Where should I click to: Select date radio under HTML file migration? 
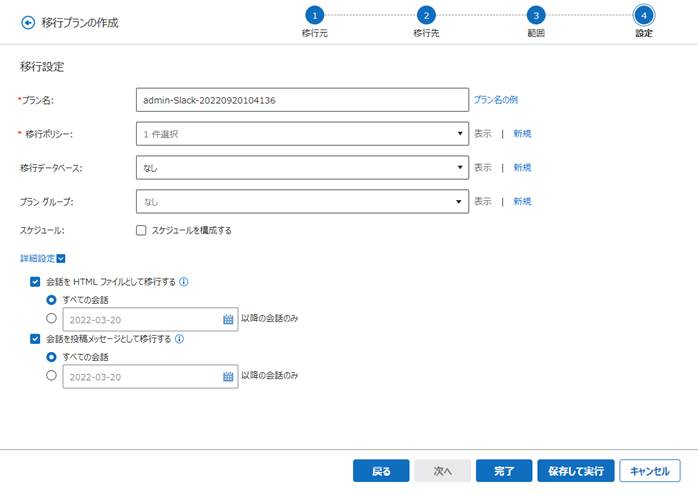[52, 318]
